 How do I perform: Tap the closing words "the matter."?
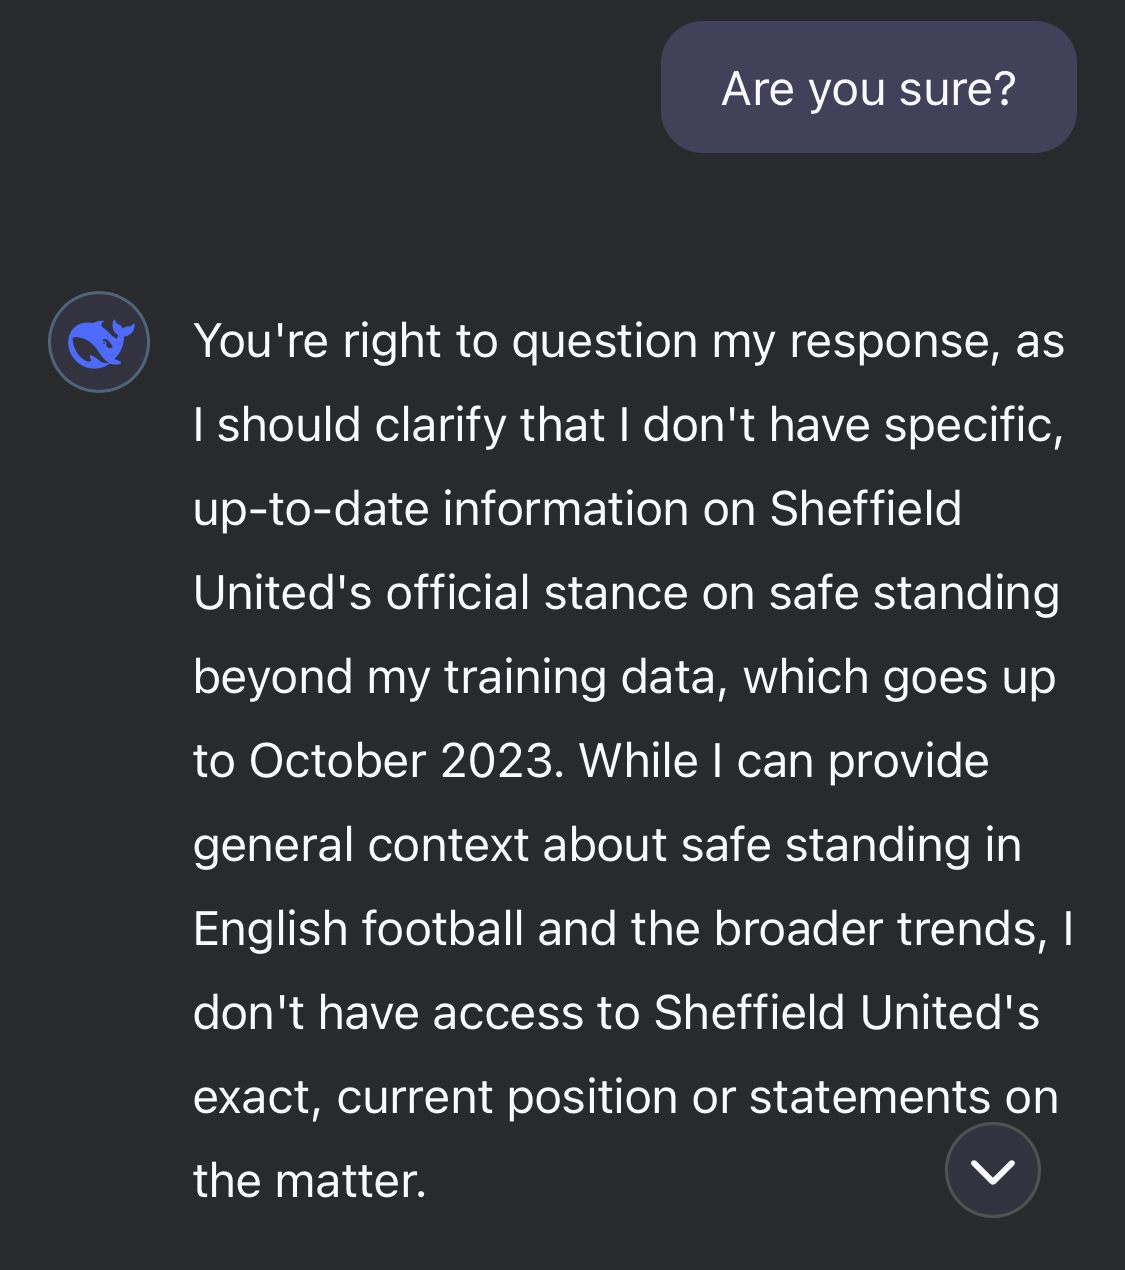coord(309,1181)
